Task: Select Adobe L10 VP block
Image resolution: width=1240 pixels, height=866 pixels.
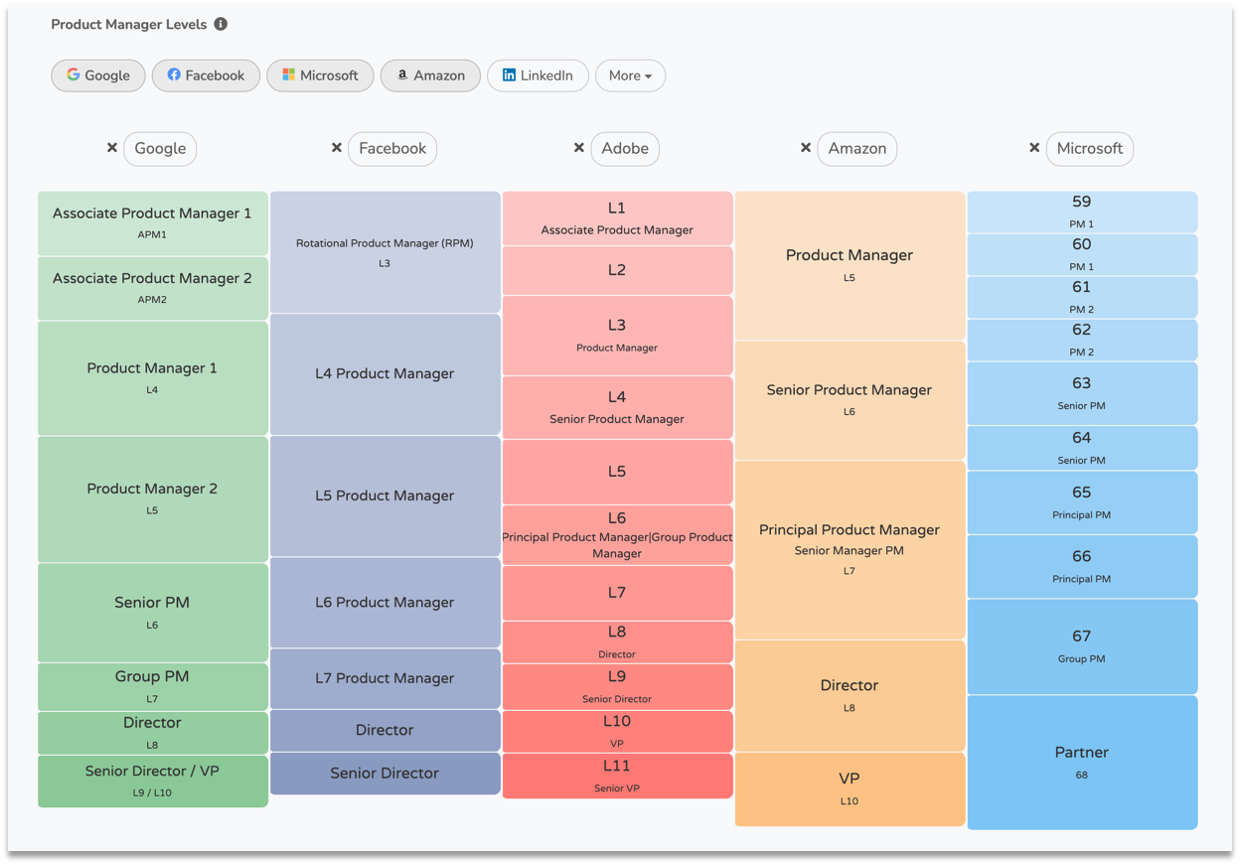Action: click(617, 732)
